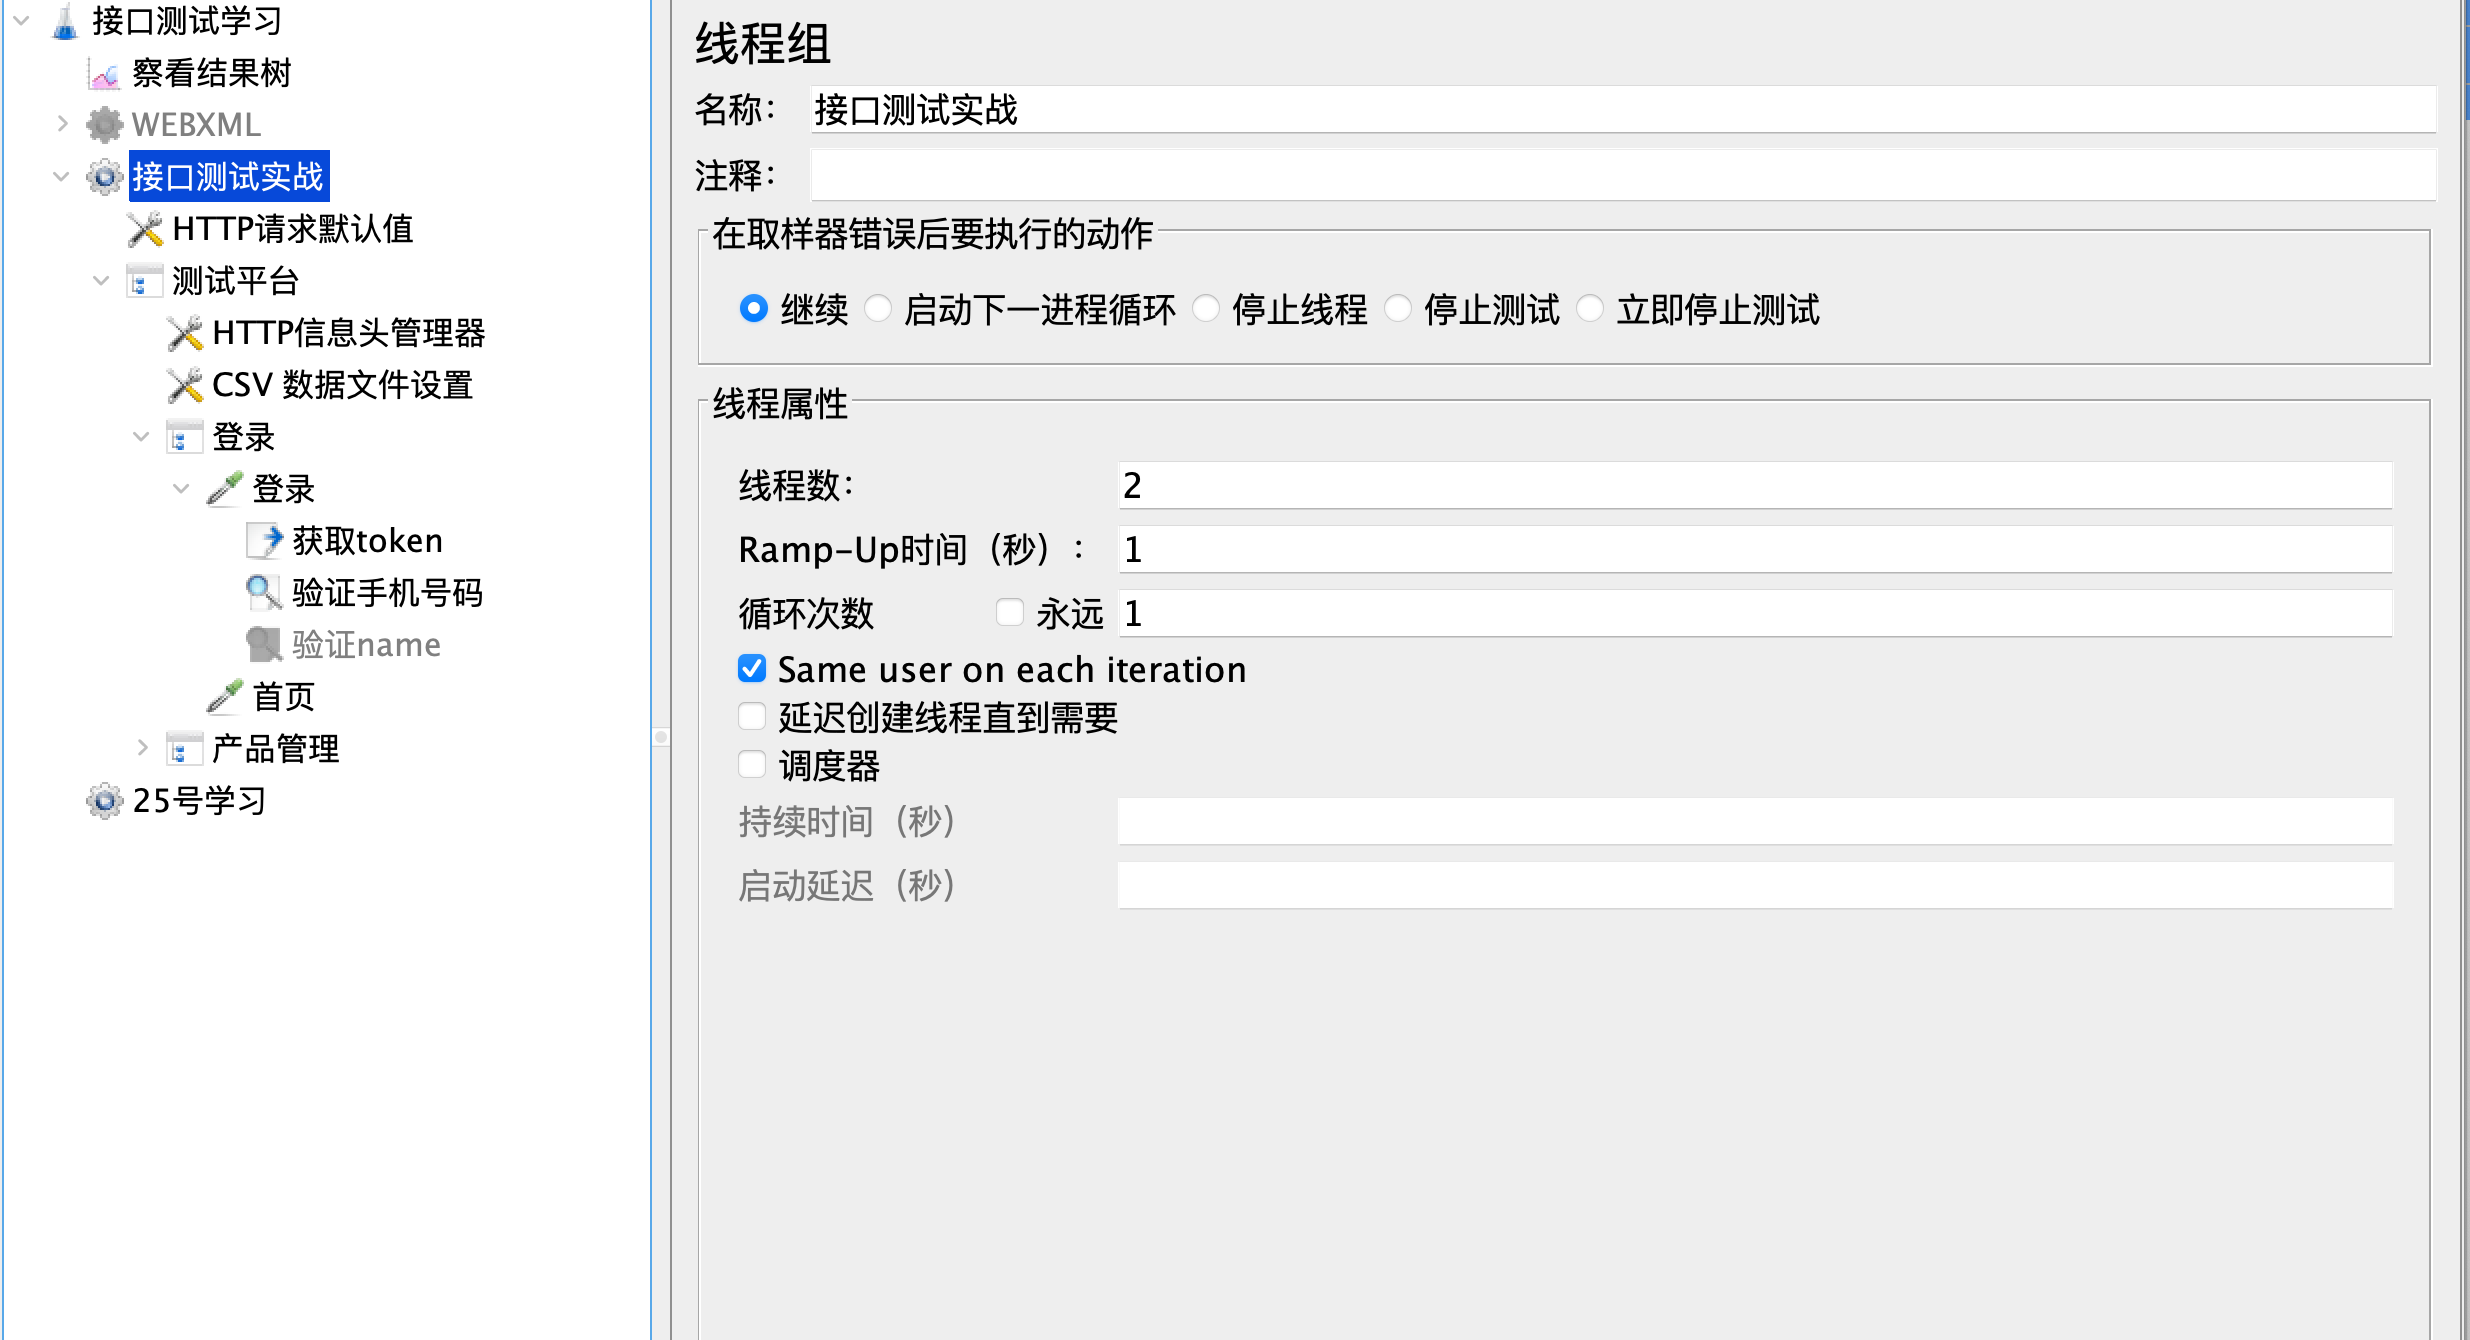This screenshot has height=1340, width=2470.
Task: Collapse the 测试平台 controller node
Action: coord(101,281)
